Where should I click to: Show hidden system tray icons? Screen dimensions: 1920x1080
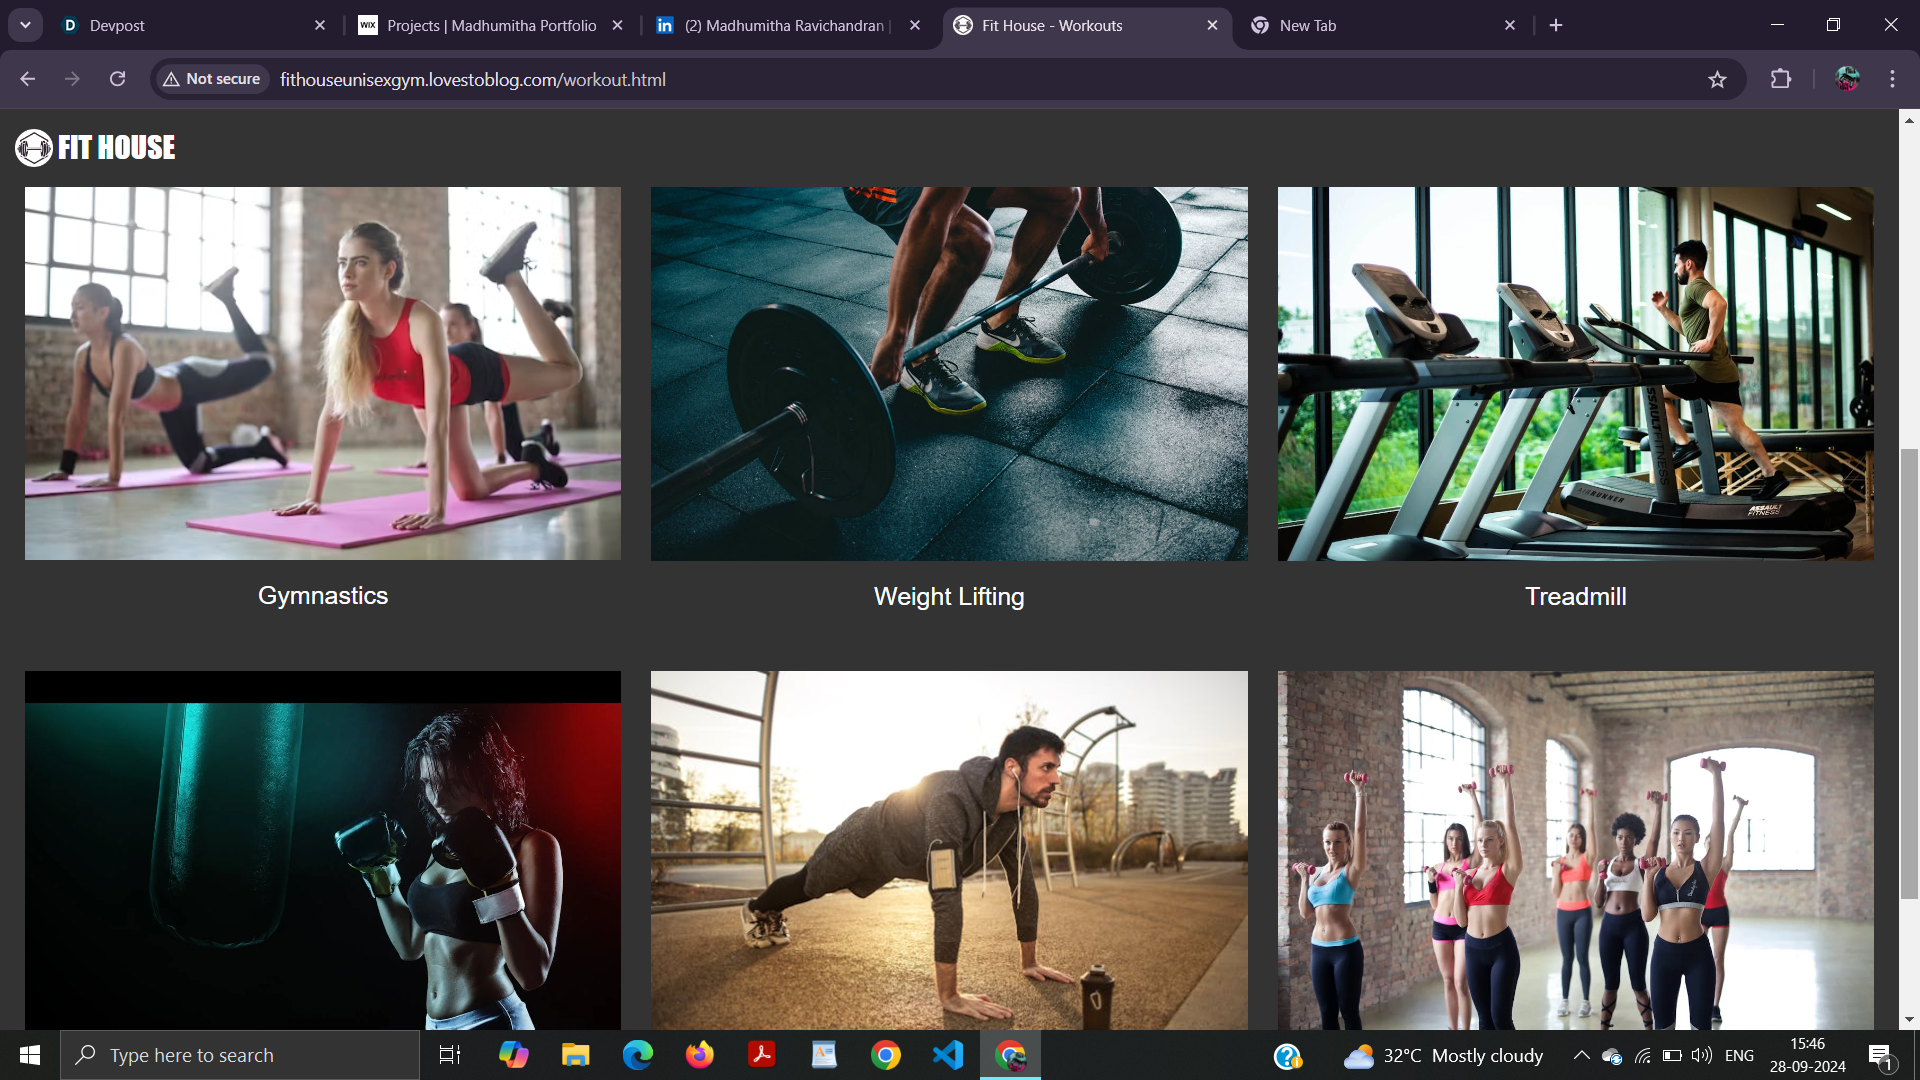[x=1581, y=1055]
